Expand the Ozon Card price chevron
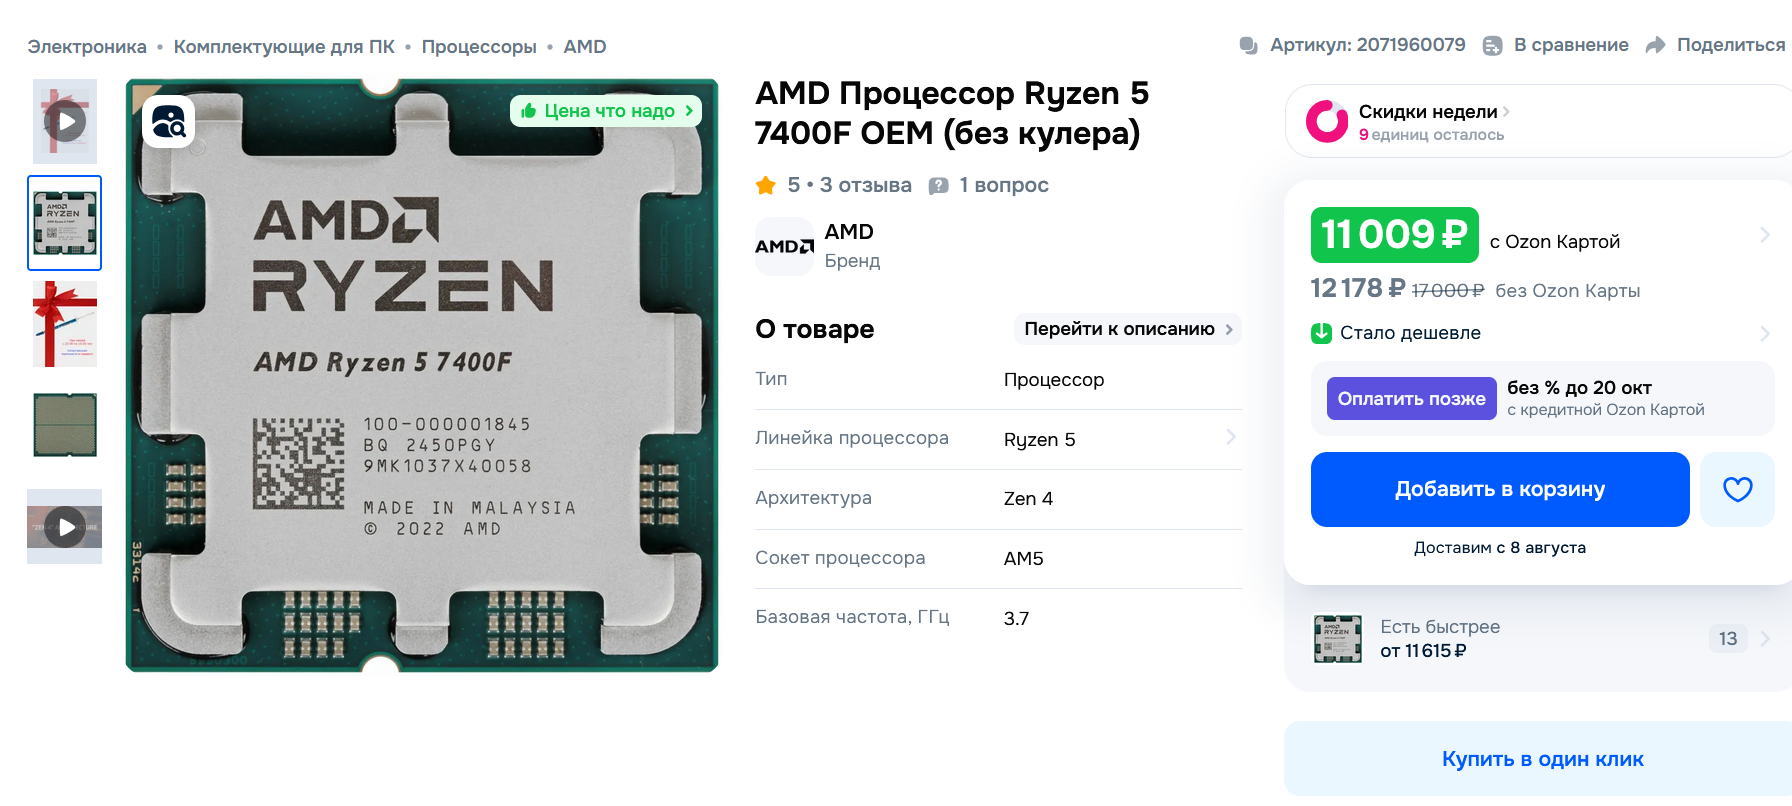Screen dimensions: 1792x806 1764,235
